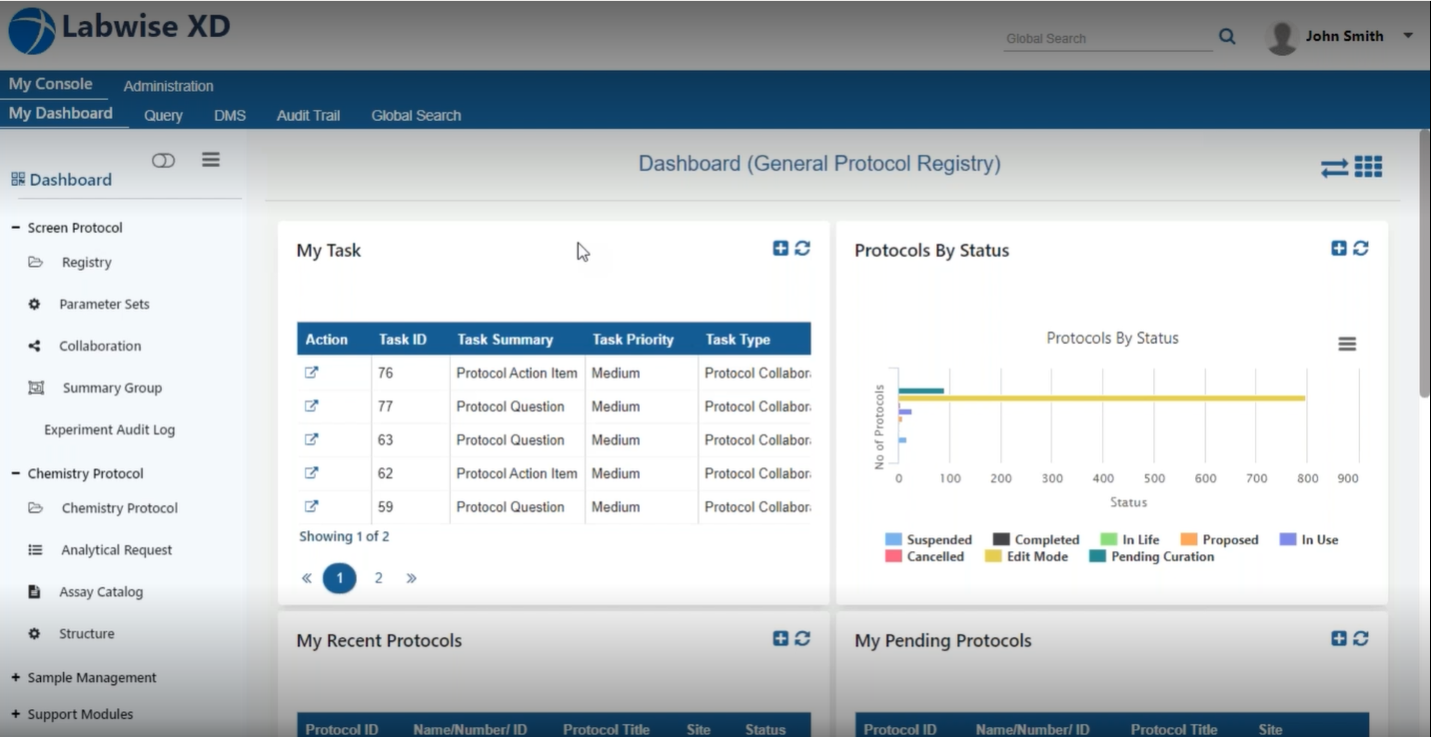
Task: Open the Assay Catalog document icon
Action: coord(33,592)
